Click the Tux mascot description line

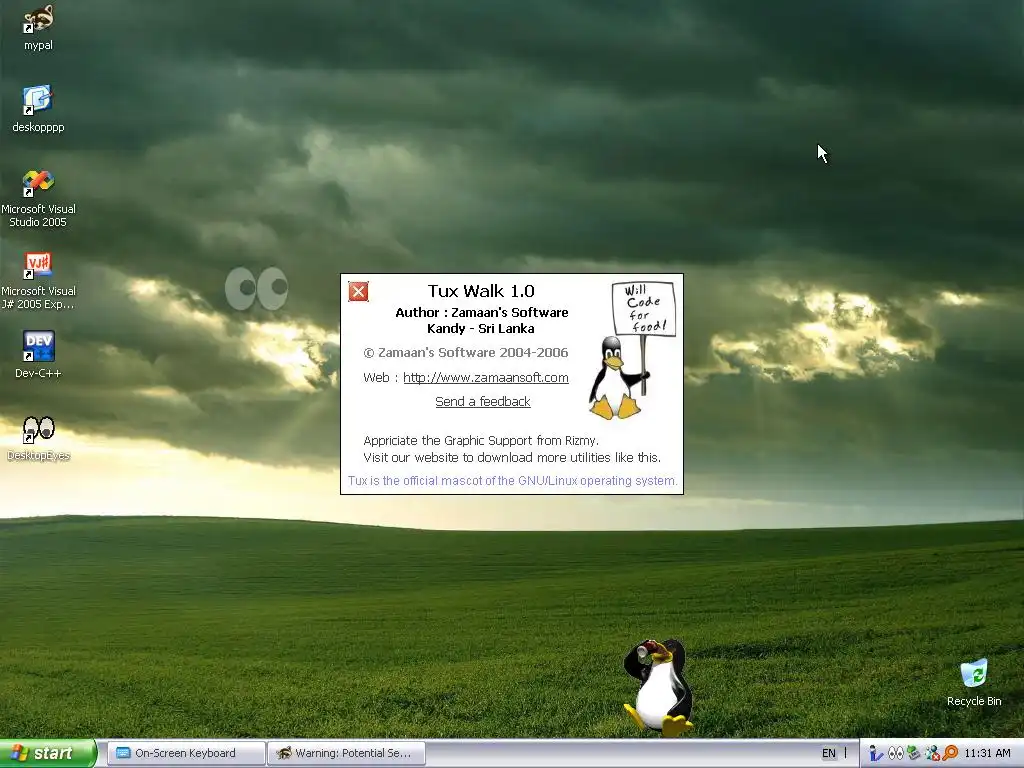point(513,481)
